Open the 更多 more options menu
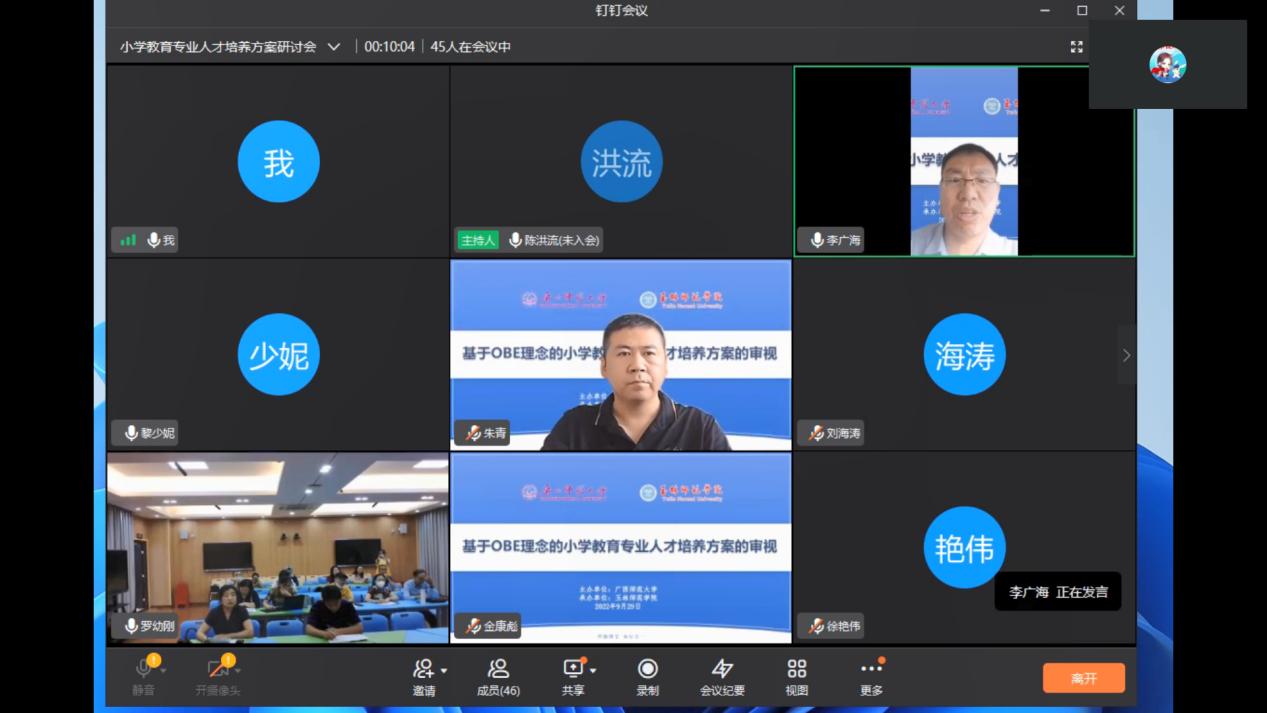 pos(872,677)
